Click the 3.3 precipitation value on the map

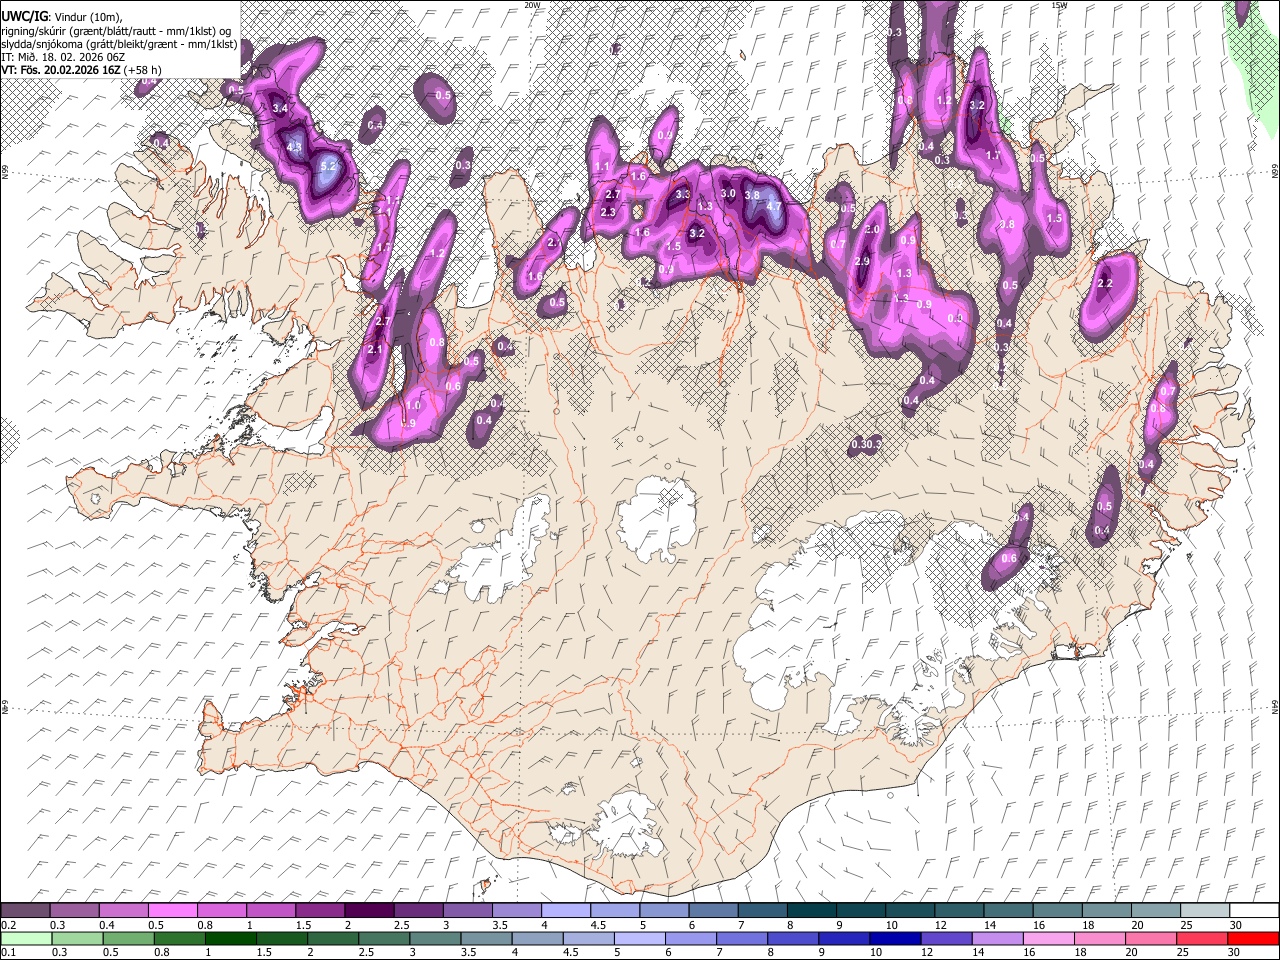click(683, 194)
